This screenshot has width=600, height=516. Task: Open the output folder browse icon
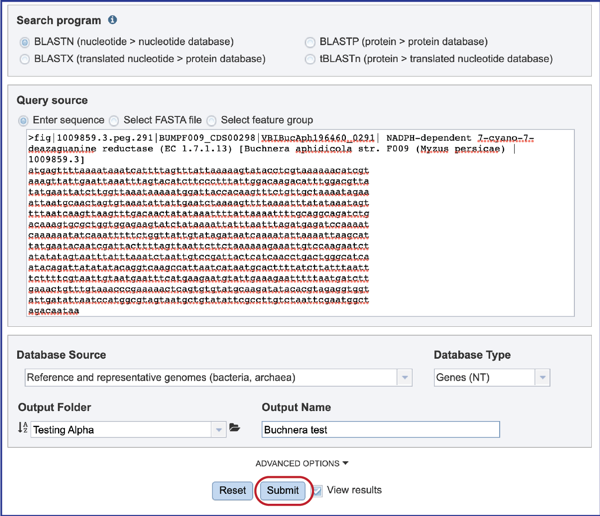[x=234, y=428]
